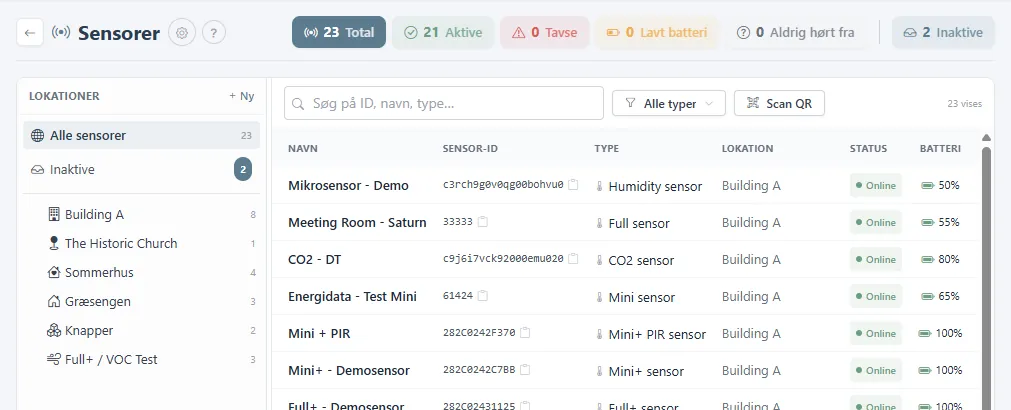Screen dimensions: 1011x410
Task: Click Scan QR button
Action: [780, 103]
